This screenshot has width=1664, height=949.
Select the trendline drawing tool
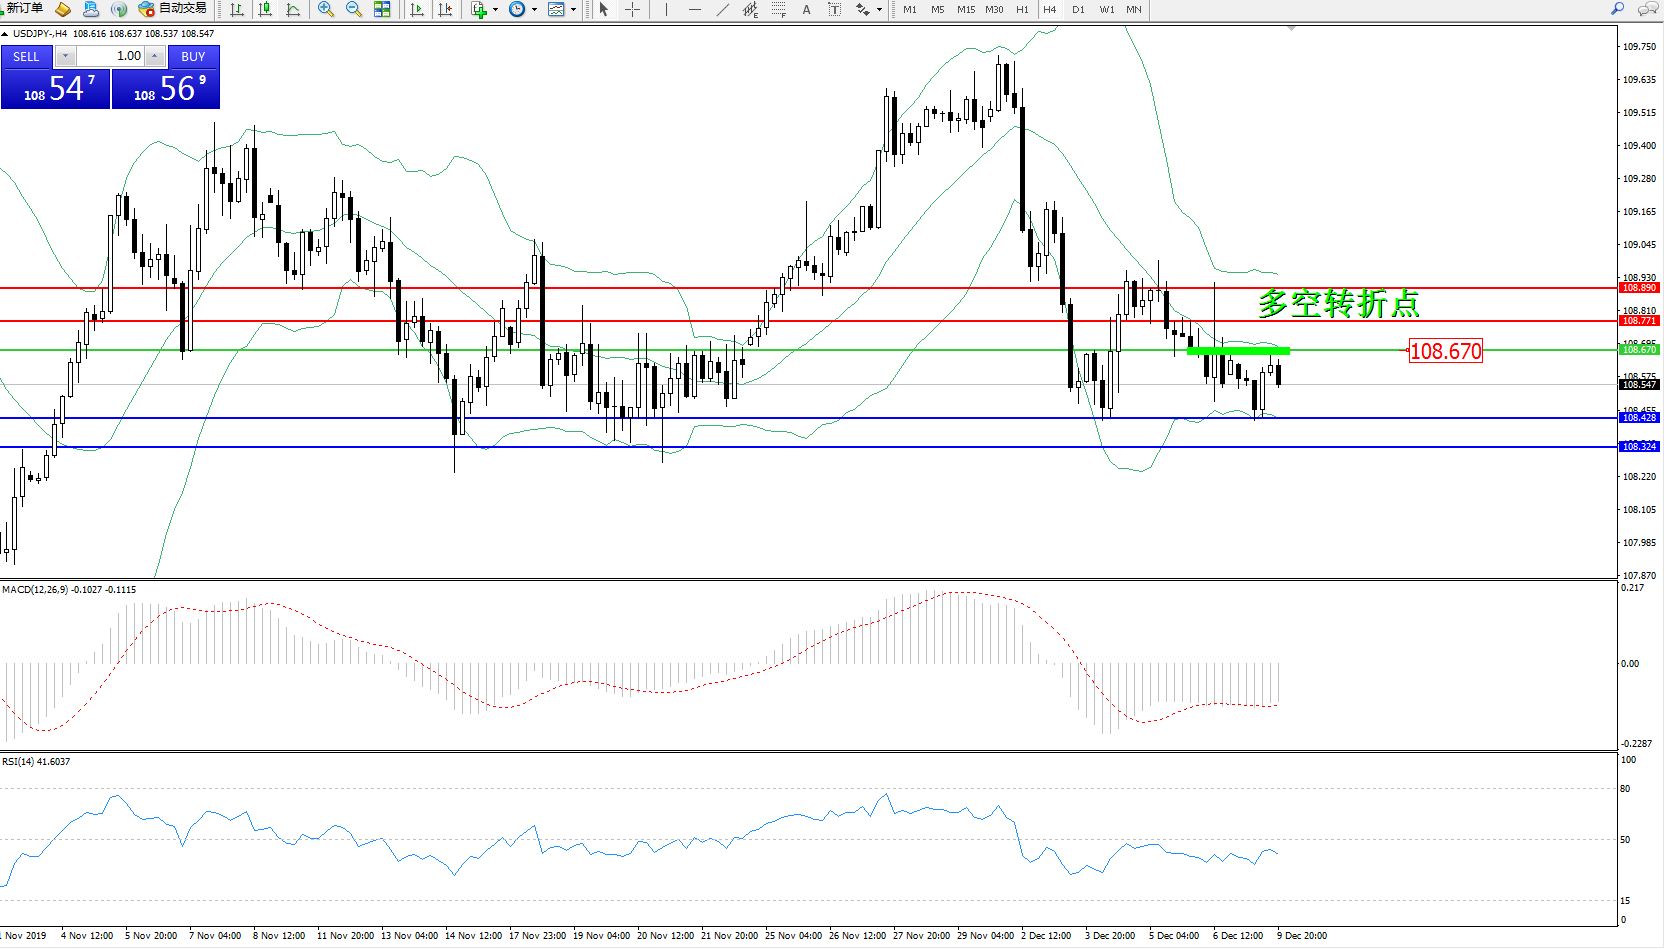(723, 9)
